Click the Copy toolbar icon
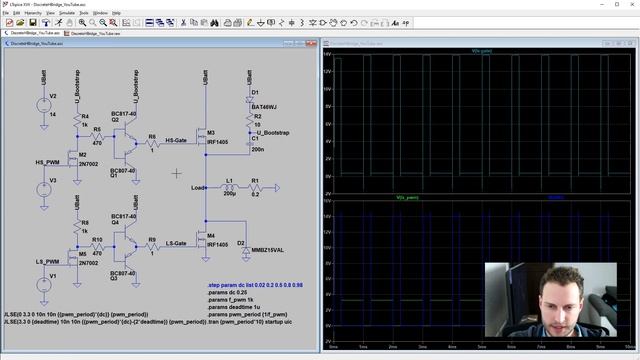 194,23
